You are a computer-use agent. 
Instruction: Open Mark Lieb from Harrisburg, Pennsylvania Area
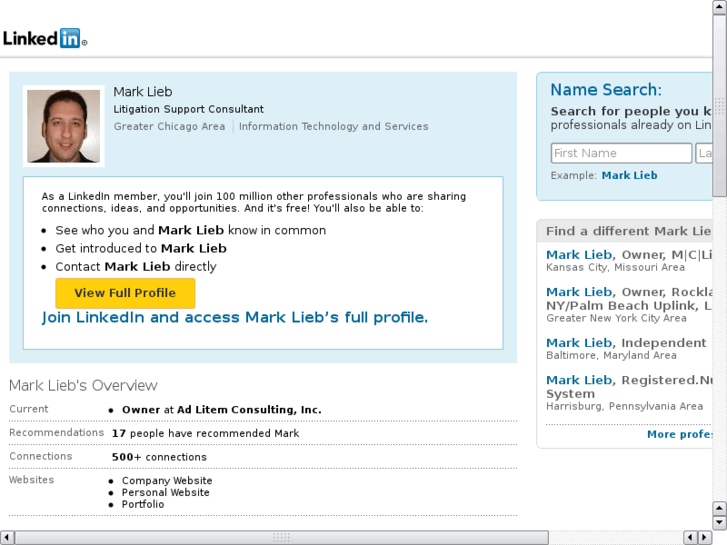(579, 380)
